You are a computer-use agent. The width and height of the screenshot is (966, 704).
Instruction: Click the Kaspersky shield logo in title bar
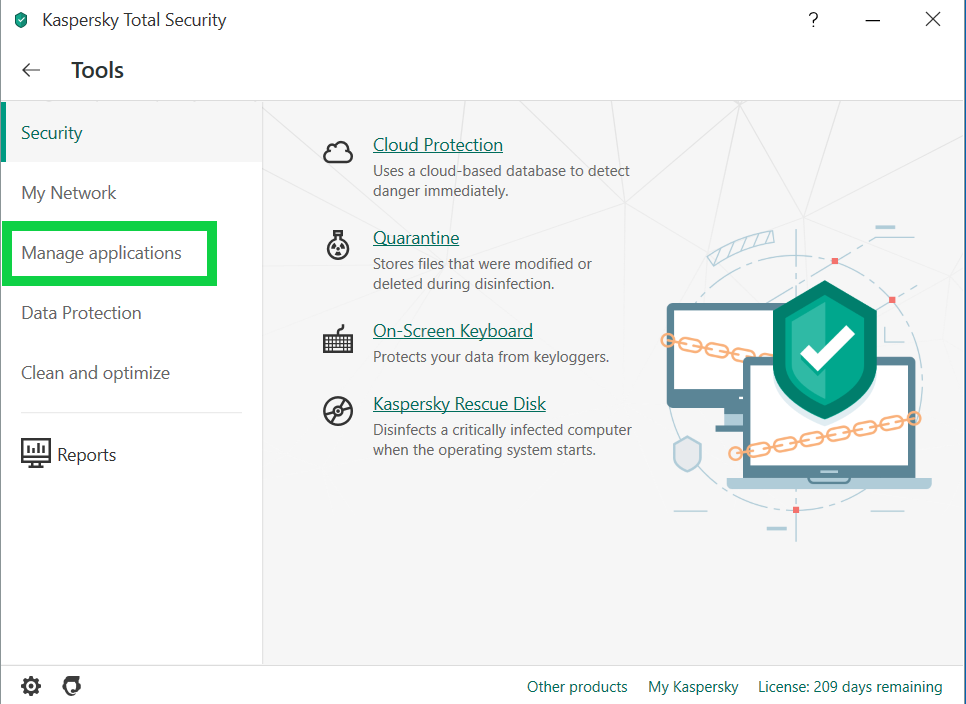[21, 20]
